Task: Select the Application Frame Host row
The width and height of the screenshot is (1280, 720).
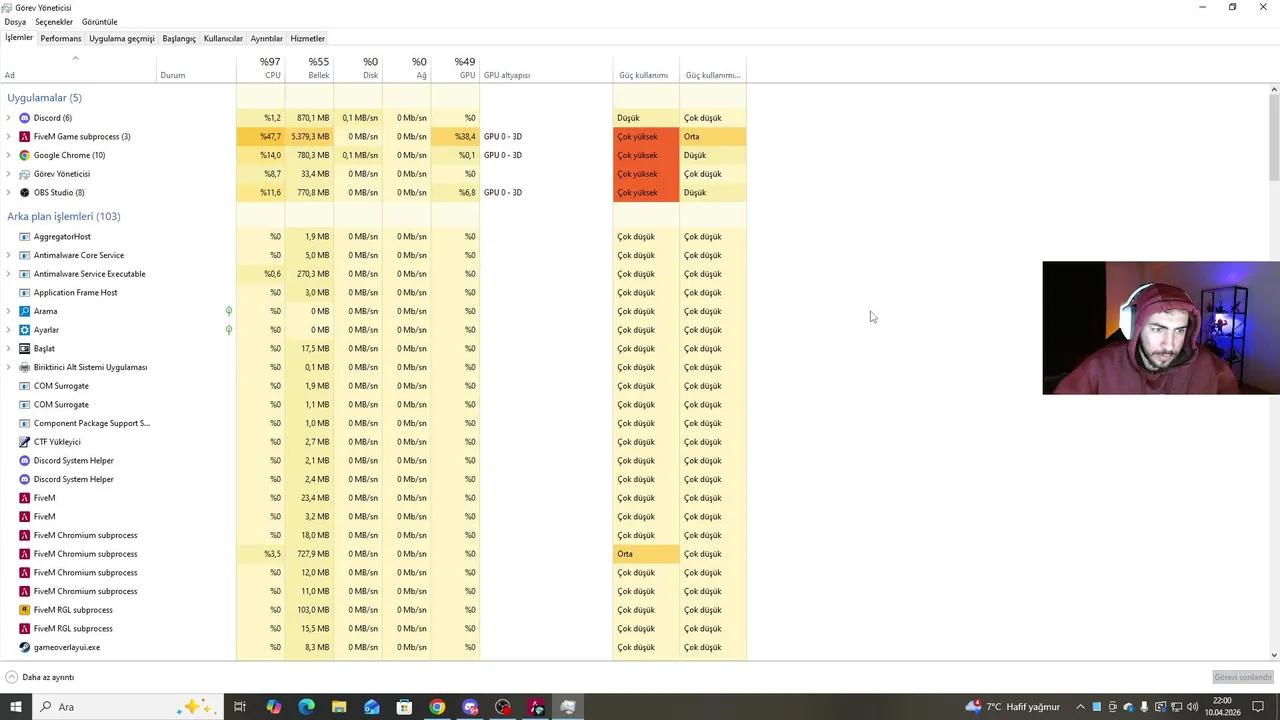Action: click(x=373, y=292)
